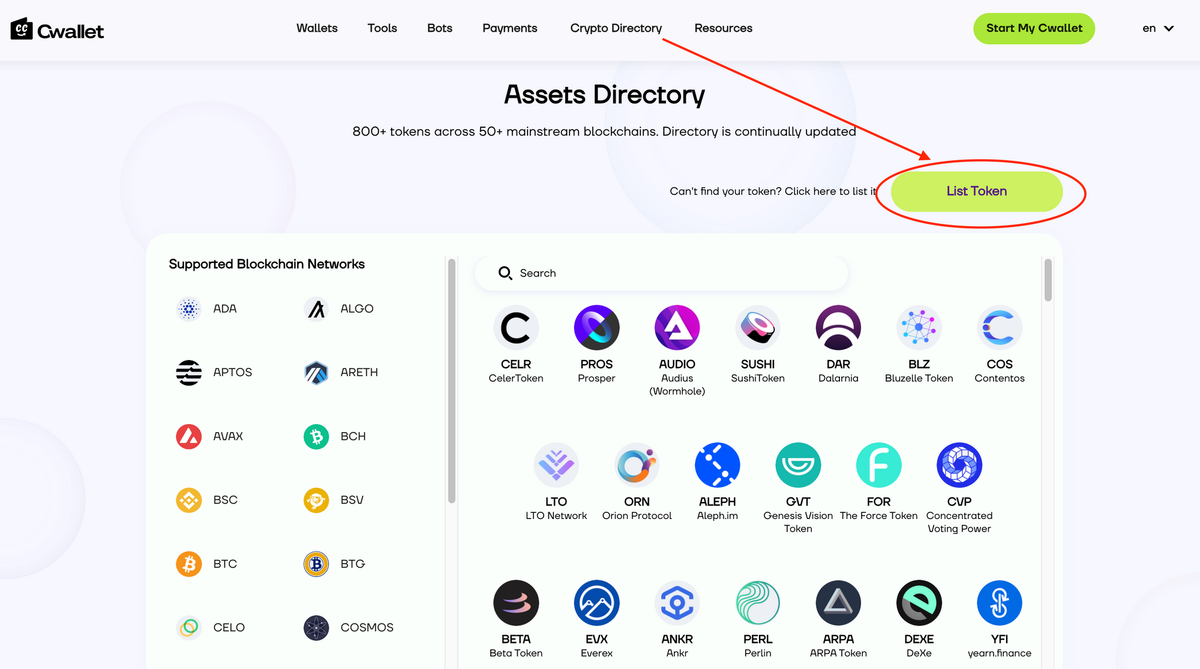Screen dimensions: 1200x669
Task: Pick the FOR Force Token icon
Action: coord(879,465)
